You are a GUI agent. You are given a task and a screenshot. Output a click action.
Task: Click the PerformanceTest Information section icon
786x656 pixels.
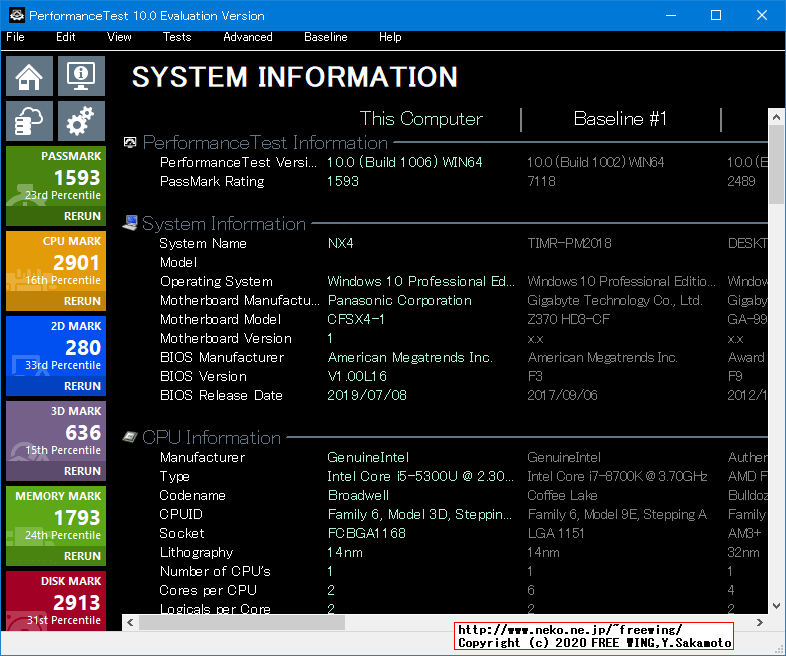[130, 143]
